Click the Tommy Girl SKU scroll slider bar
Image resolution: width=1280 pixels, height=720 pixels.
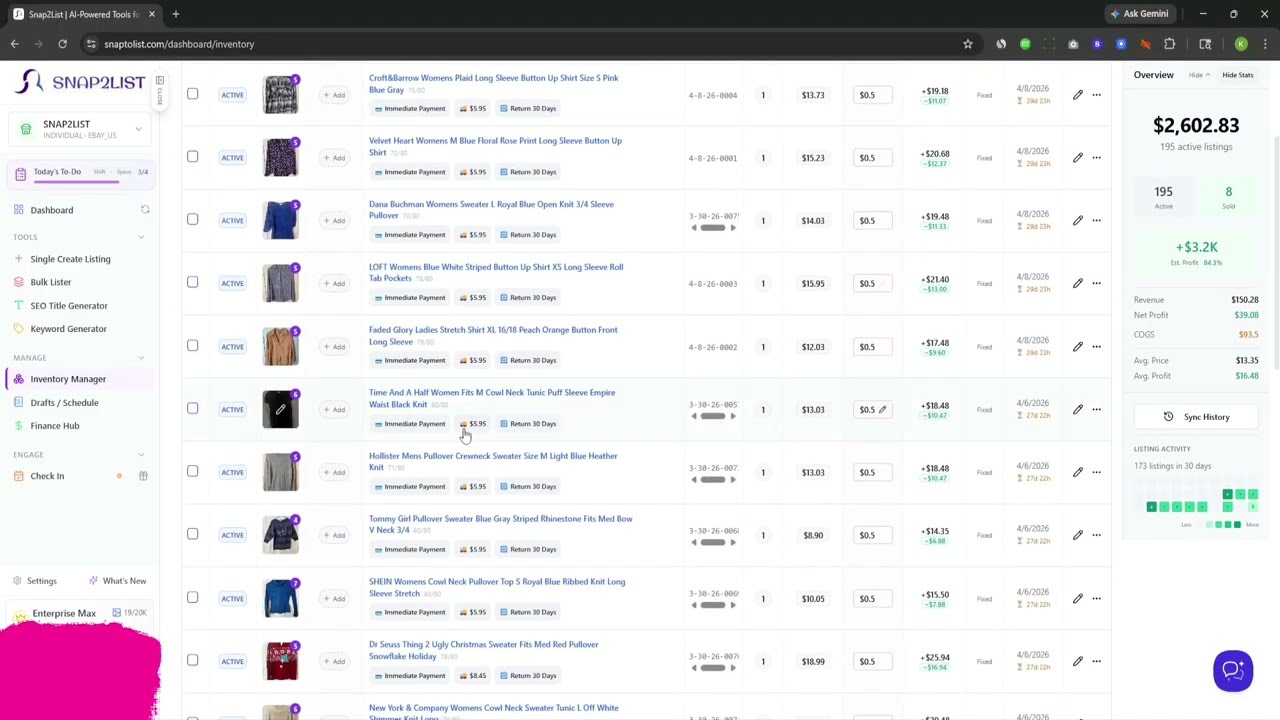pyautogui.click(x=713, y=542)
